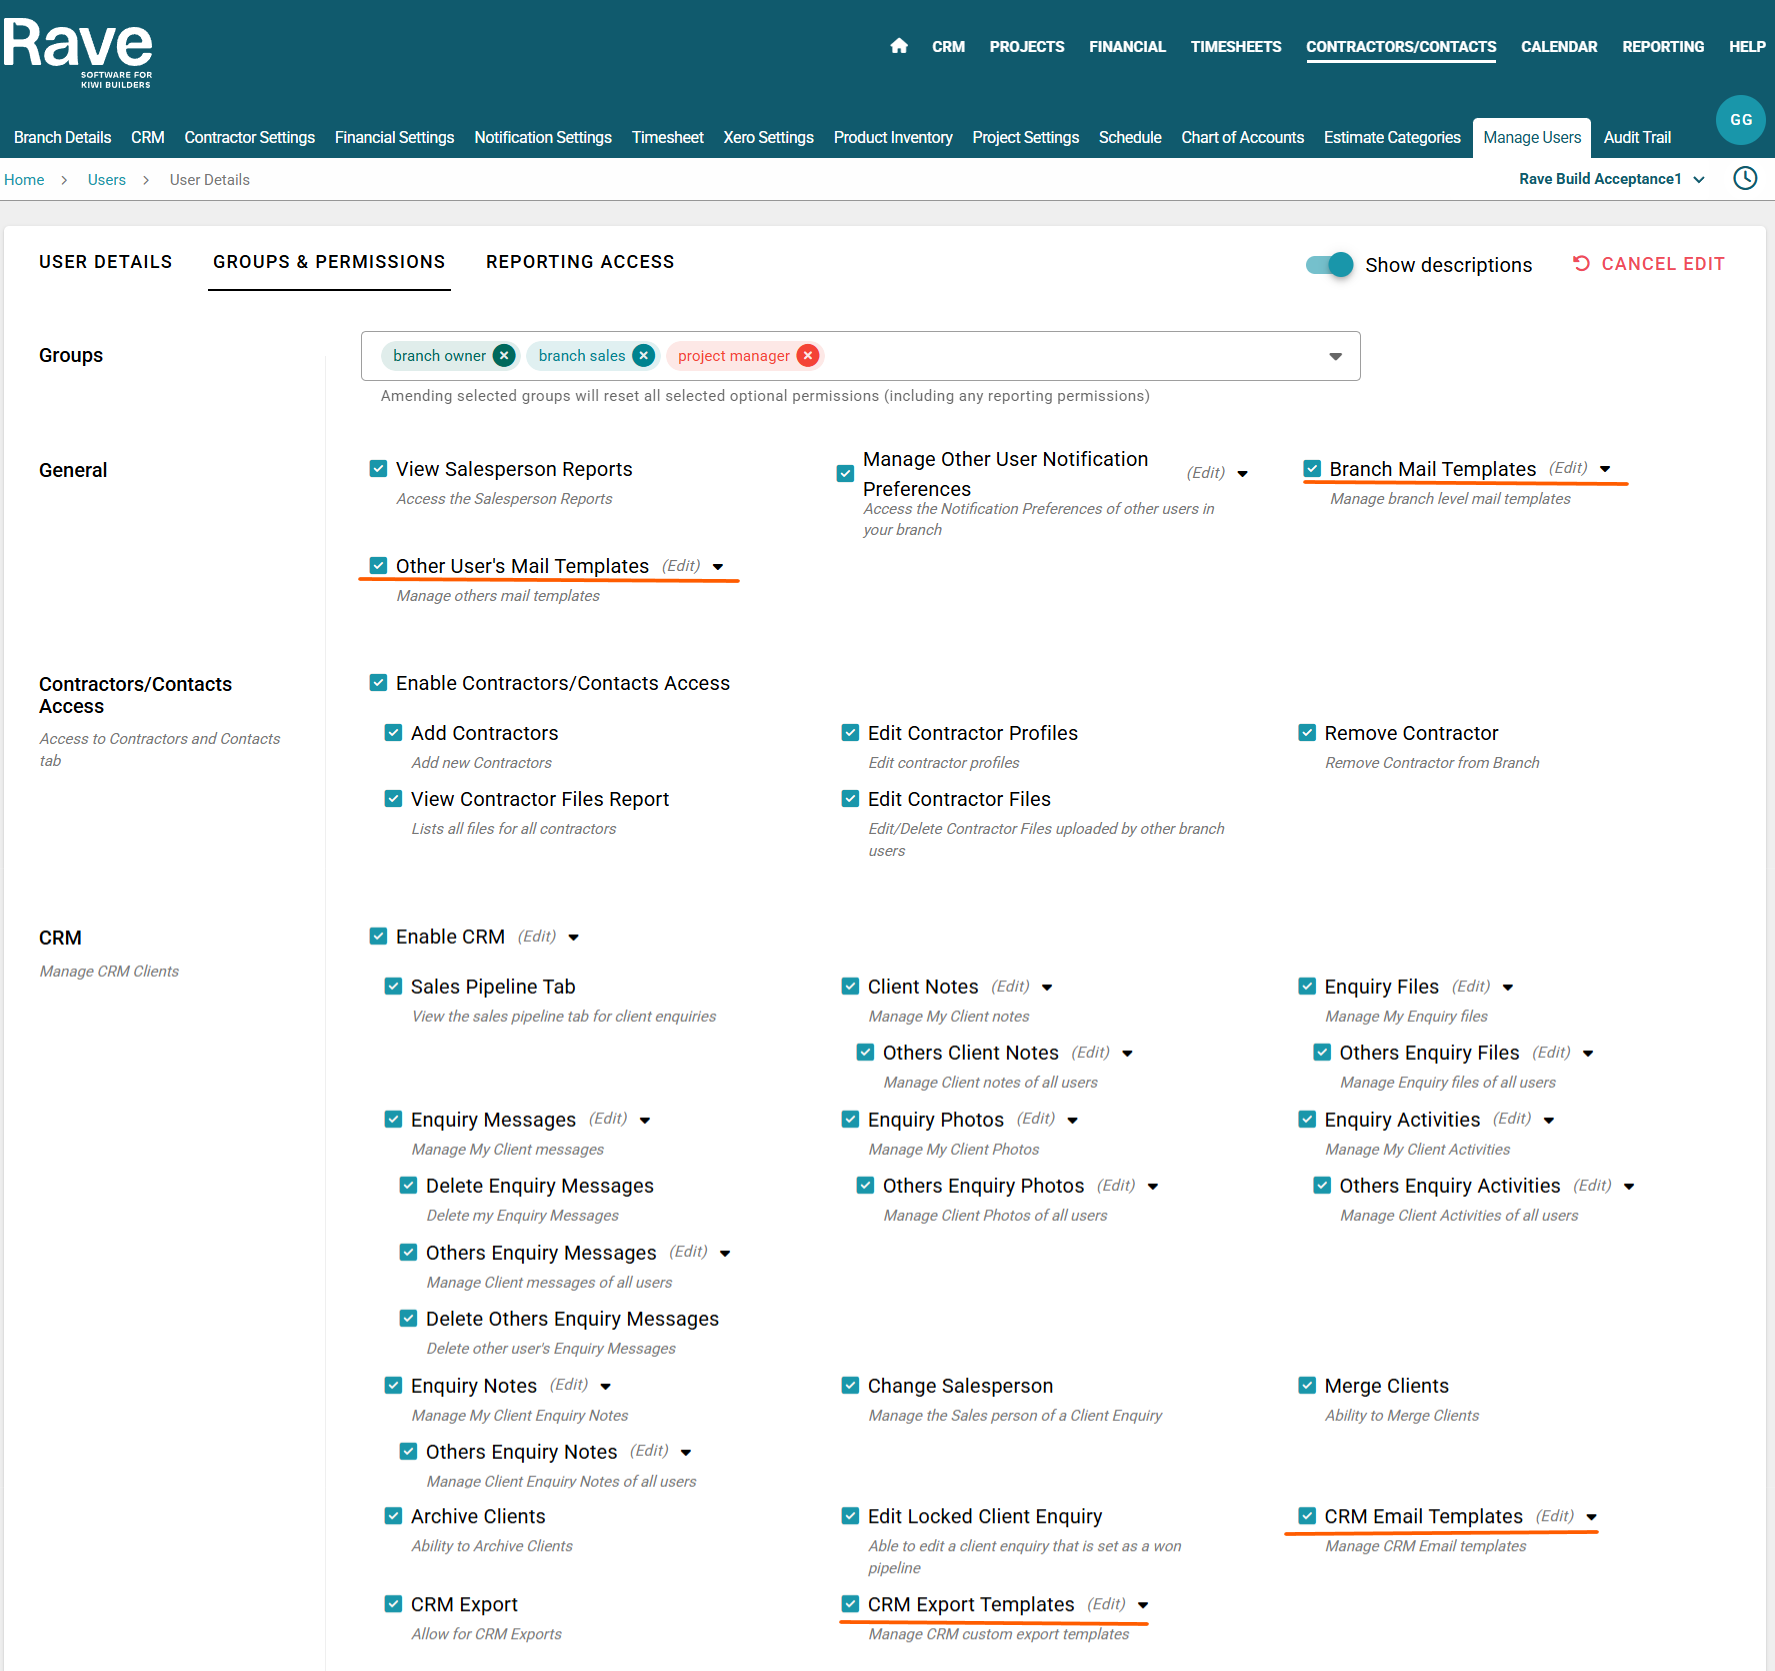Click the Cancel Edit undo button
This screenshot has width=1775, height=1671.
click(x=1648, y=264)
